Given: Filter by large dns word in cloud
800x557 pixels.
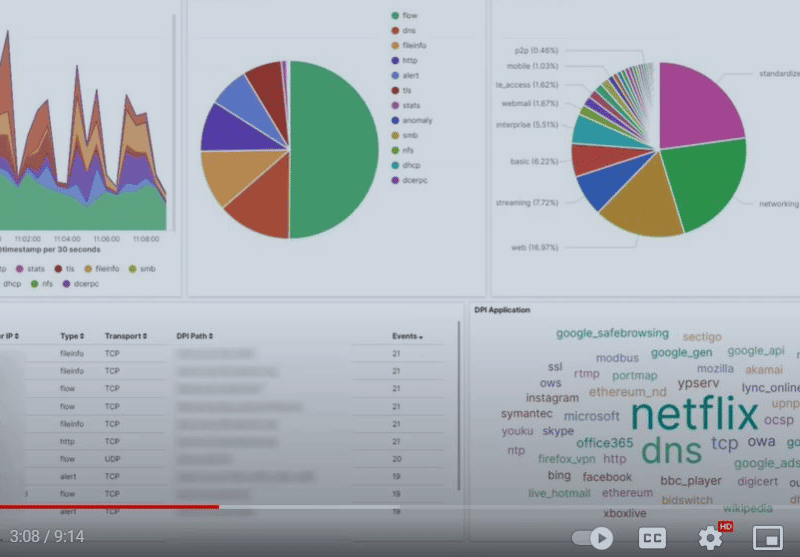Looking at the screenshot, I should (671, 450).
